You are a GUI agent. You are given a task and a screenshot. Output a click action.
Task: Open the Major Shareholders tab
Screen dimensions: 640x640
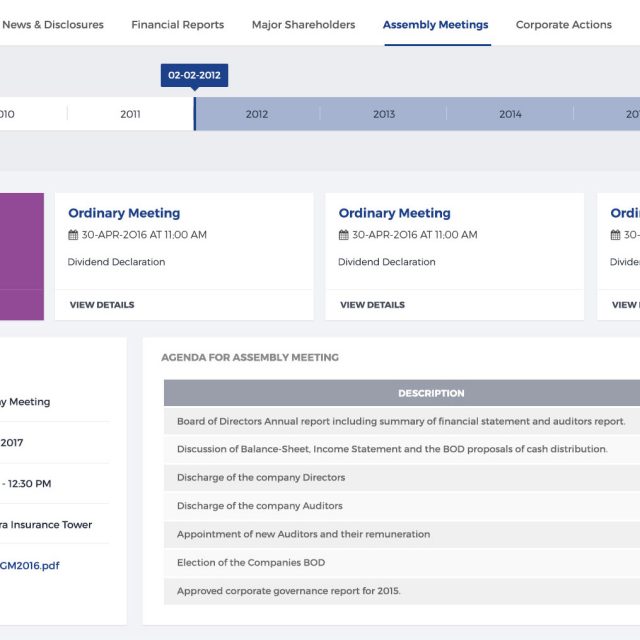[x=303, y=25]
